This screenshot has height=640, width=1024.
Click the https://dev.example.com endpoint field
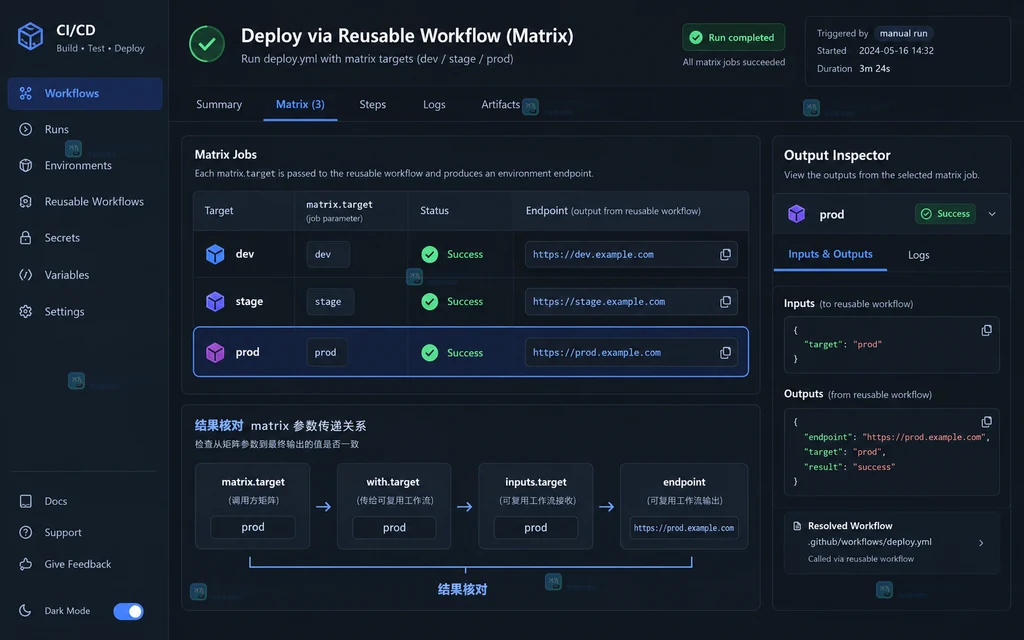click(631, 255)
